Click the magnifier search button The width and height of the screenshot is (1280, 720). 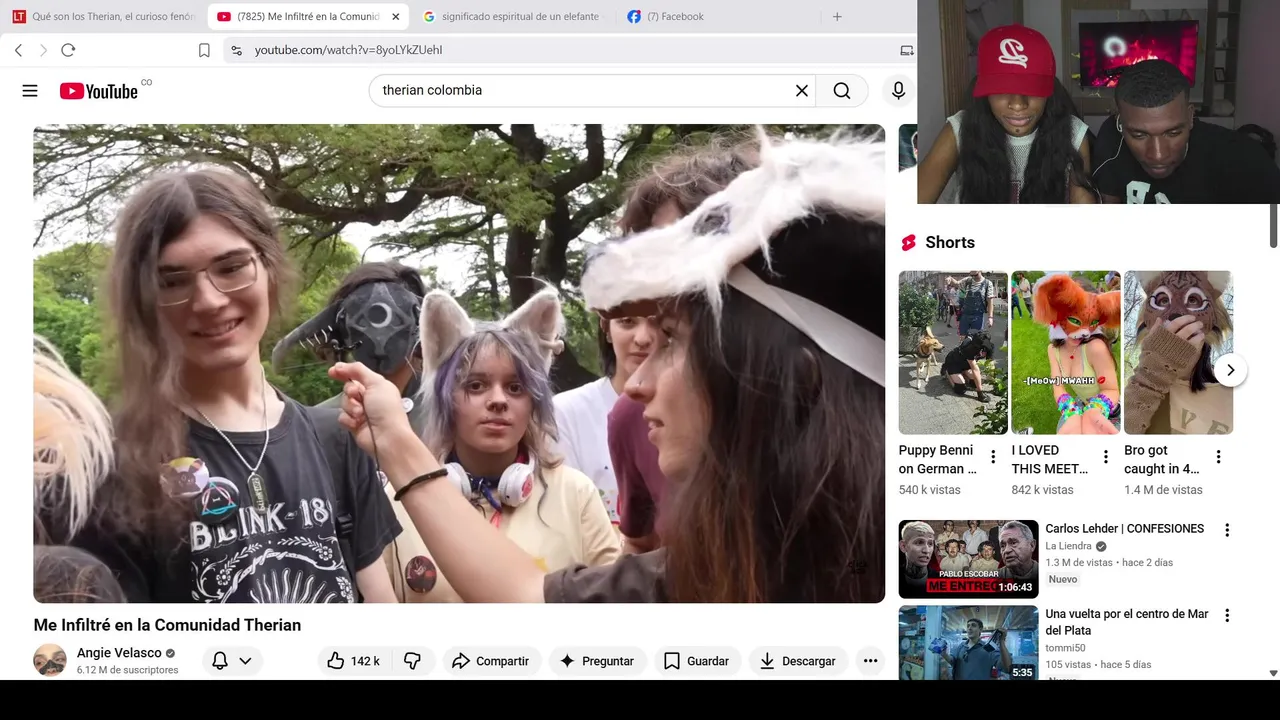pos(842,91)
